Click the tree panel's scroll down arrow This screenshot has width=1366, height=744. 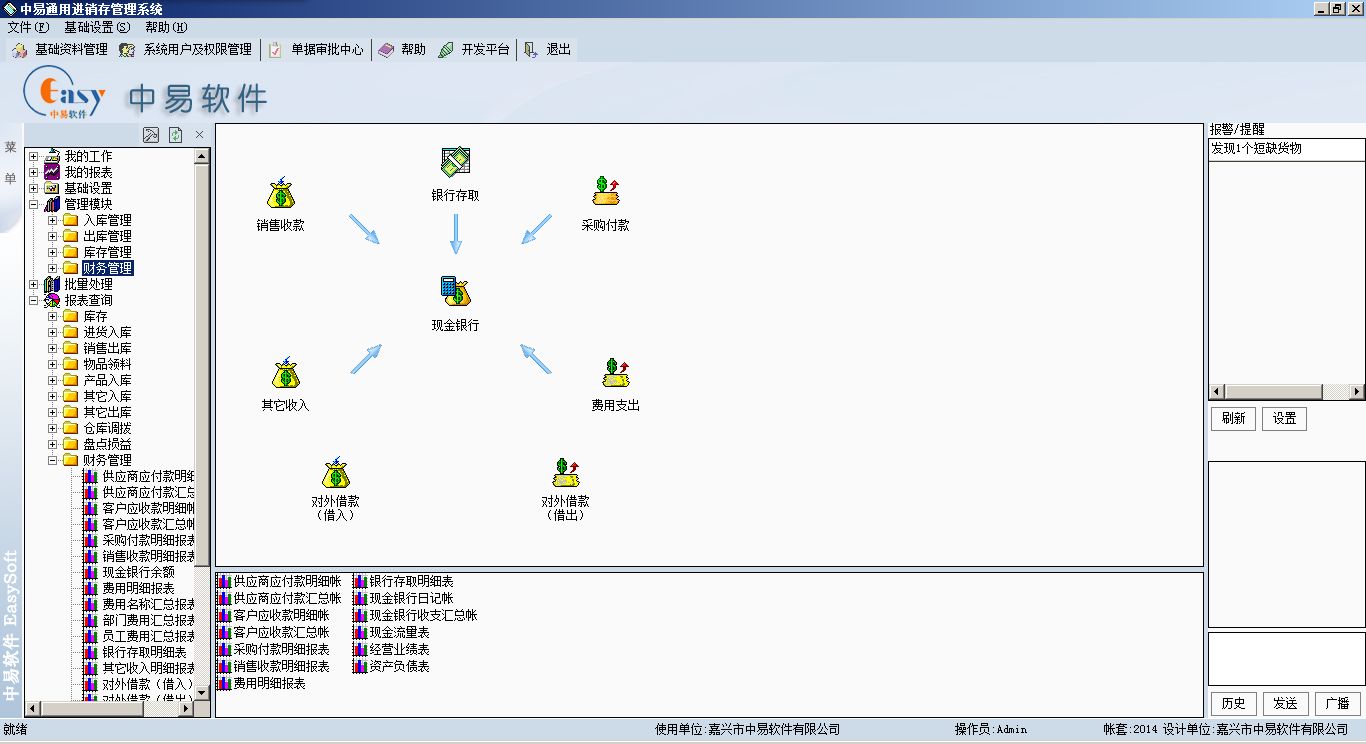(x=202, y=692)
